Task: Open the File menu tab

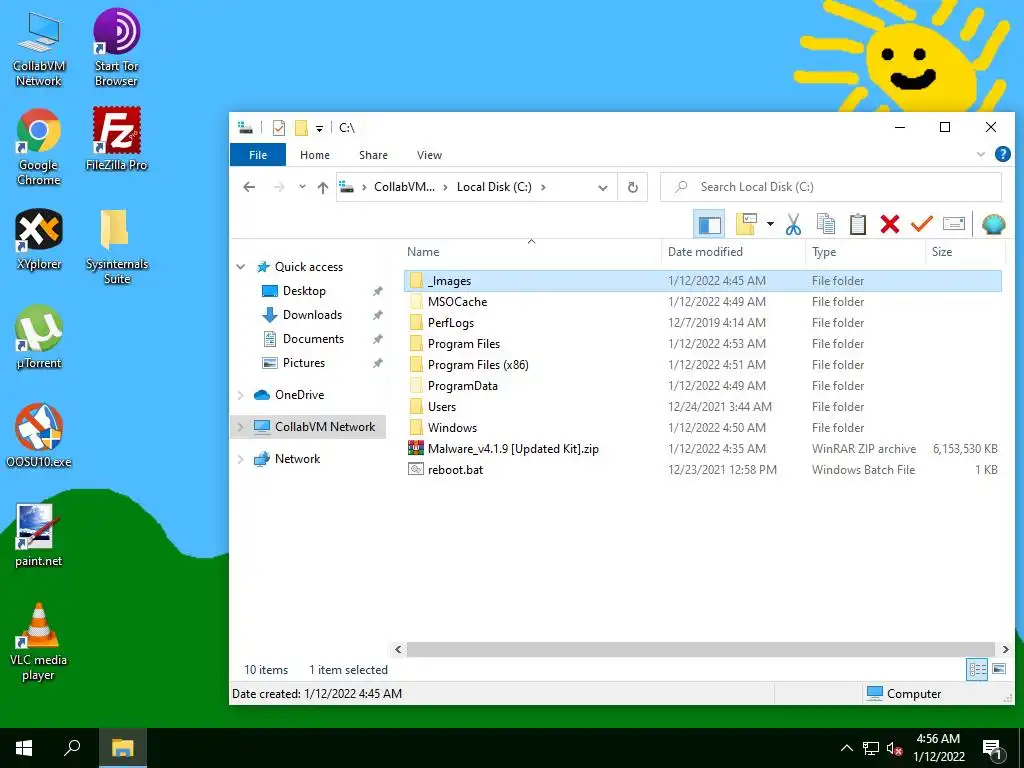Action: 258,155
